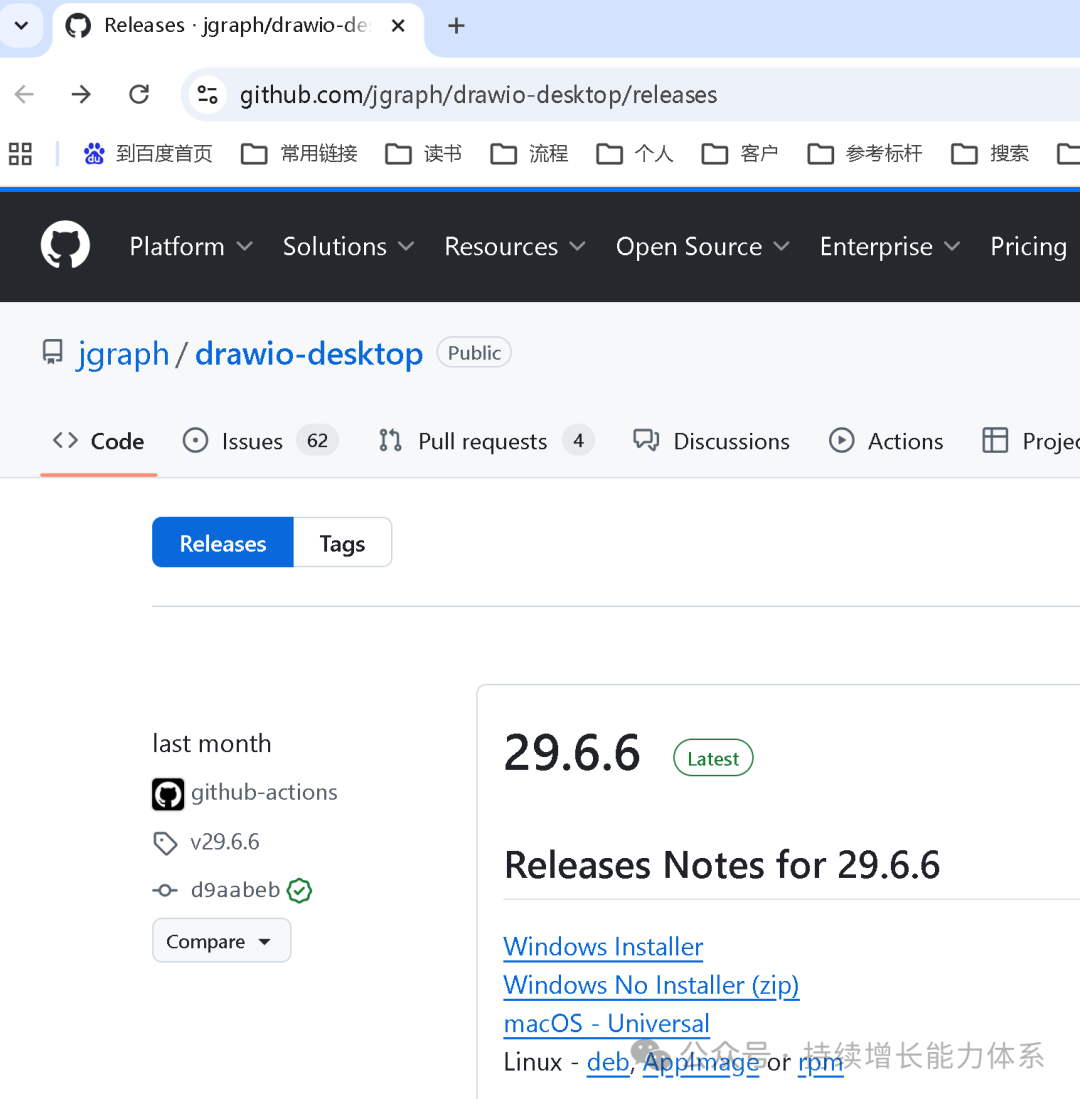This screenshot has height=1099, width=1080.
Task: Reload the page with the refresh icon
Action: [x=139, y=95]
